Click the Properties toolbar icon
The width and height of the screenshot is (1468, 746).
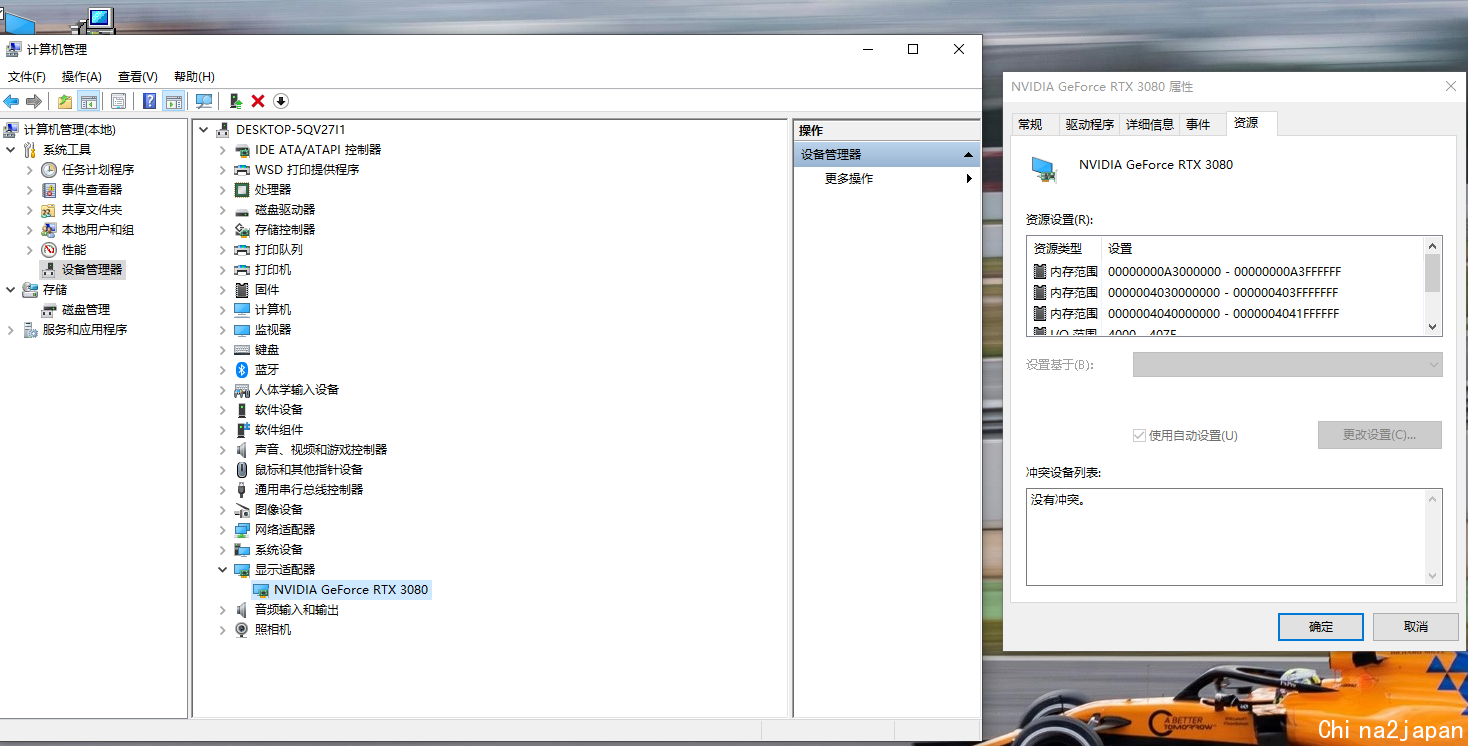[119, 101]
